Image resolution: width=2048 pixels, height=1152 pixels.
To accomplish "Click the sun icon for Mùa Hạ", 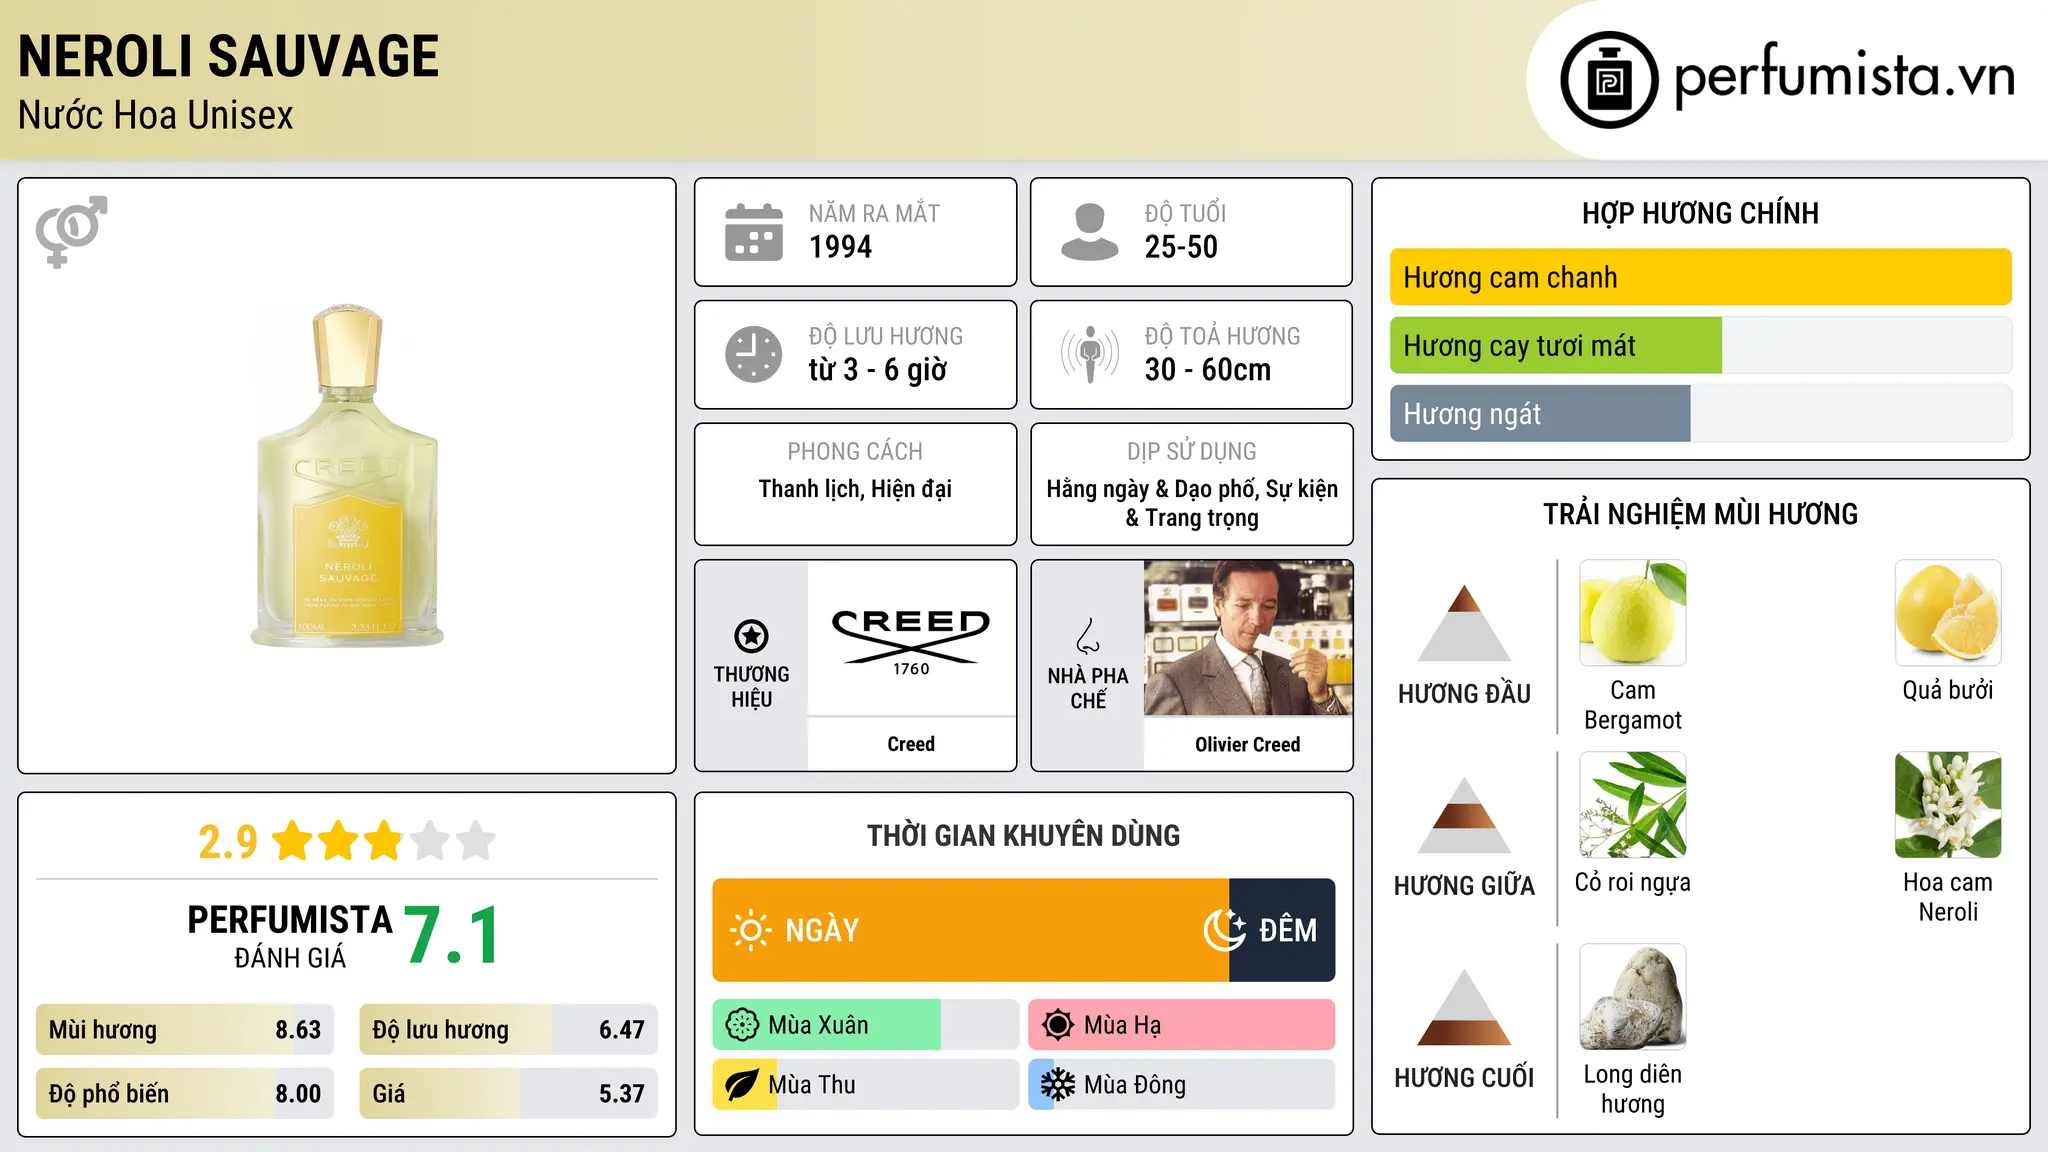I will pos(1058,1025).
